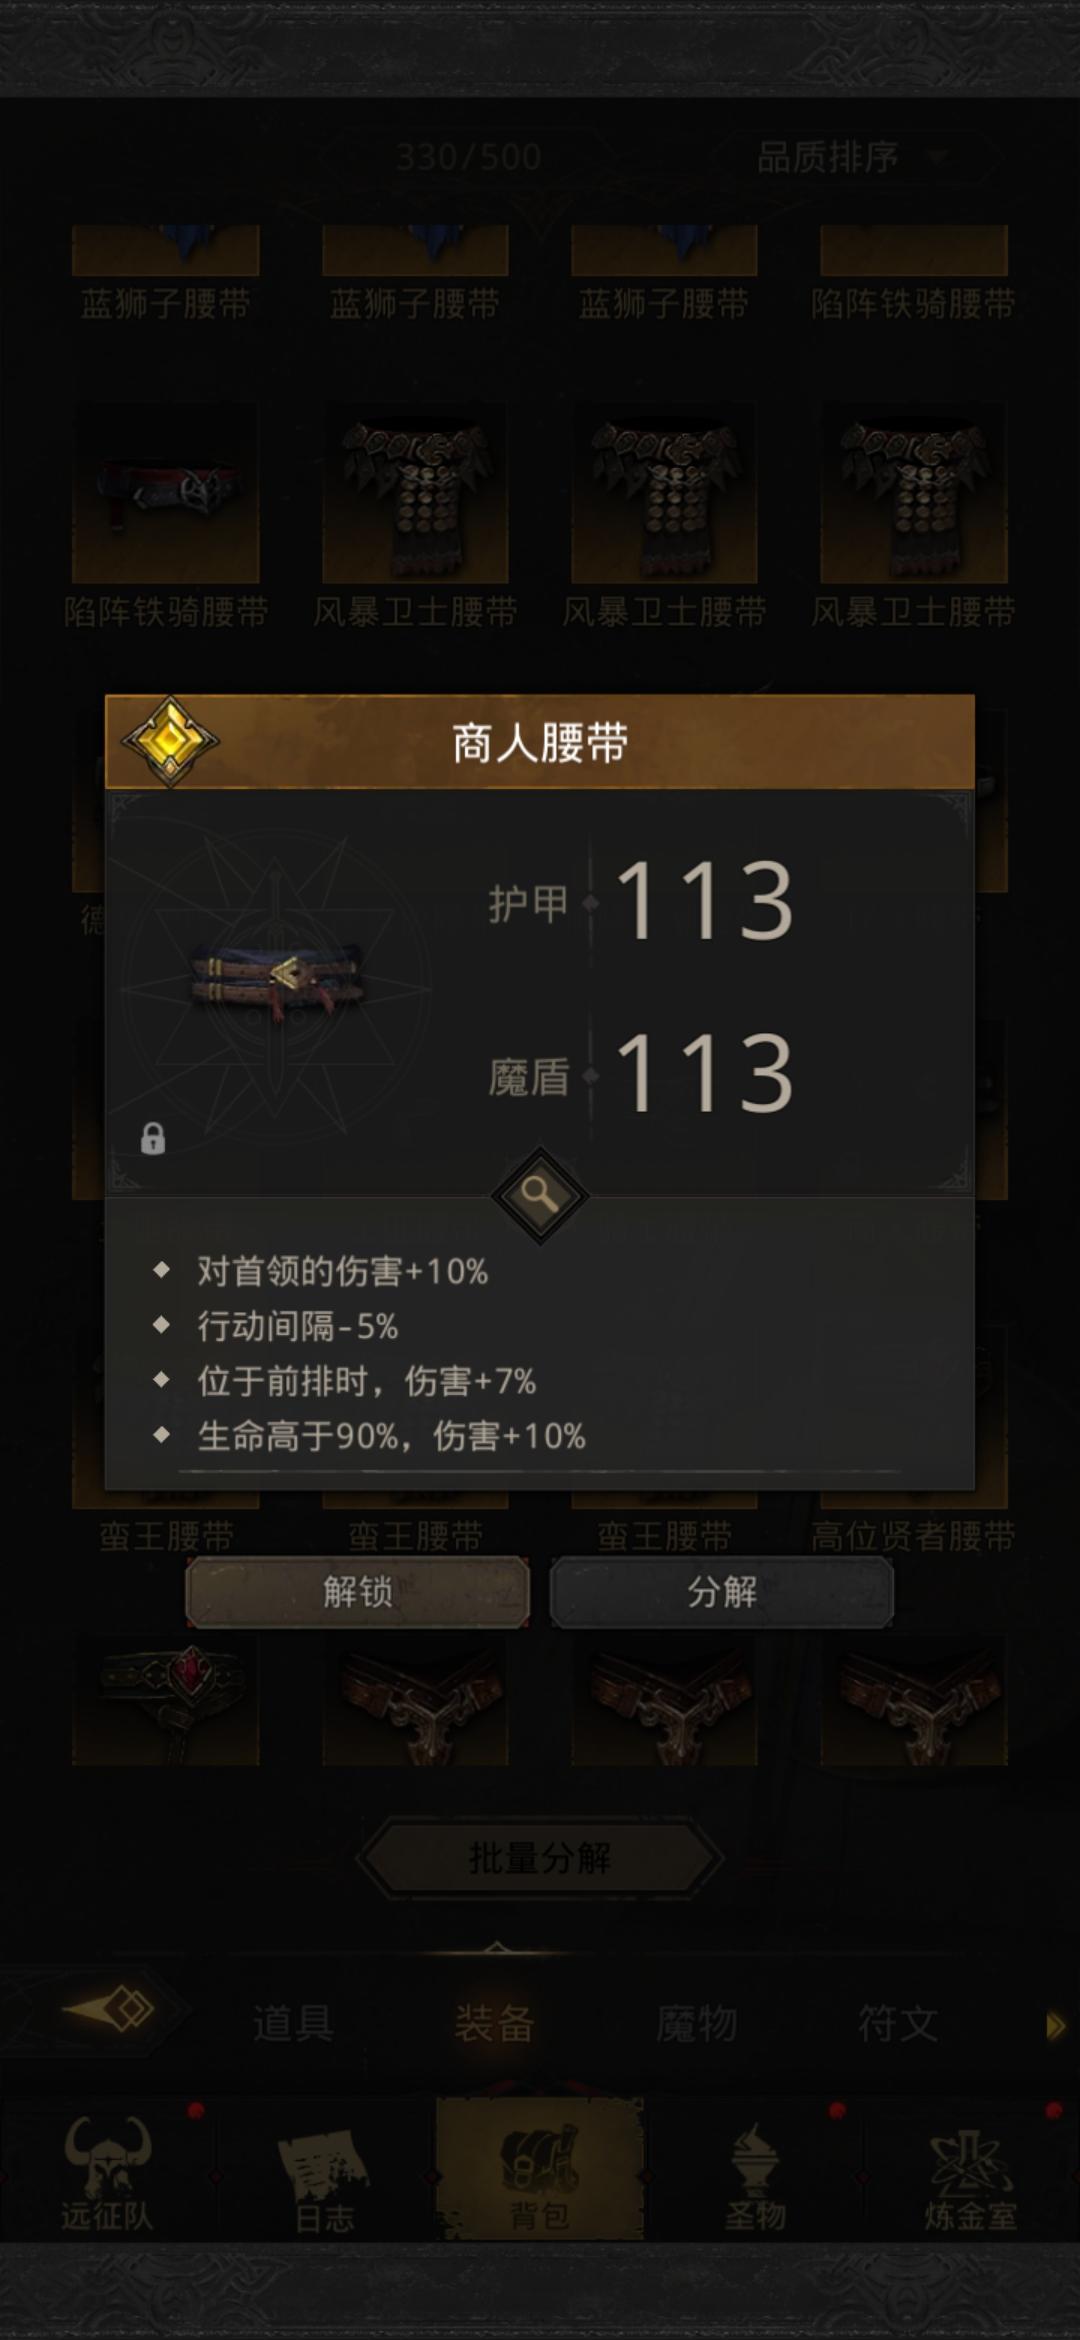Switch to the 魔物 monsters tab
This screenshot has height=2340, width=1080.
(696, 2023)
